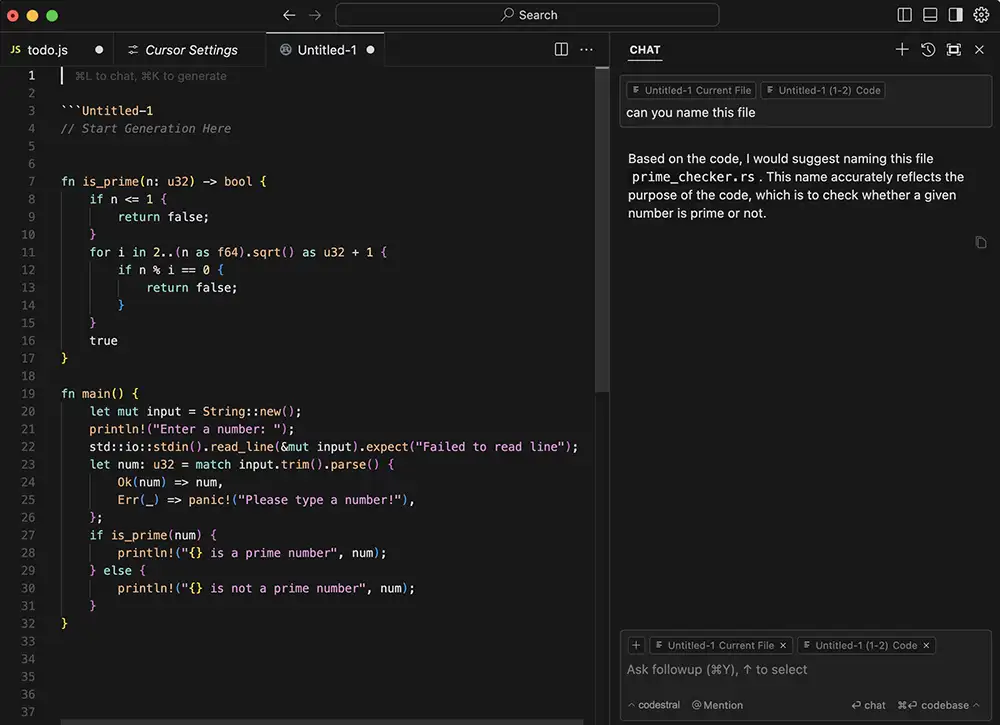Image resolution: width=1000 pixels, height=725 pixels.
Task: Start a new chat with the plus icon
Action: 902,50
